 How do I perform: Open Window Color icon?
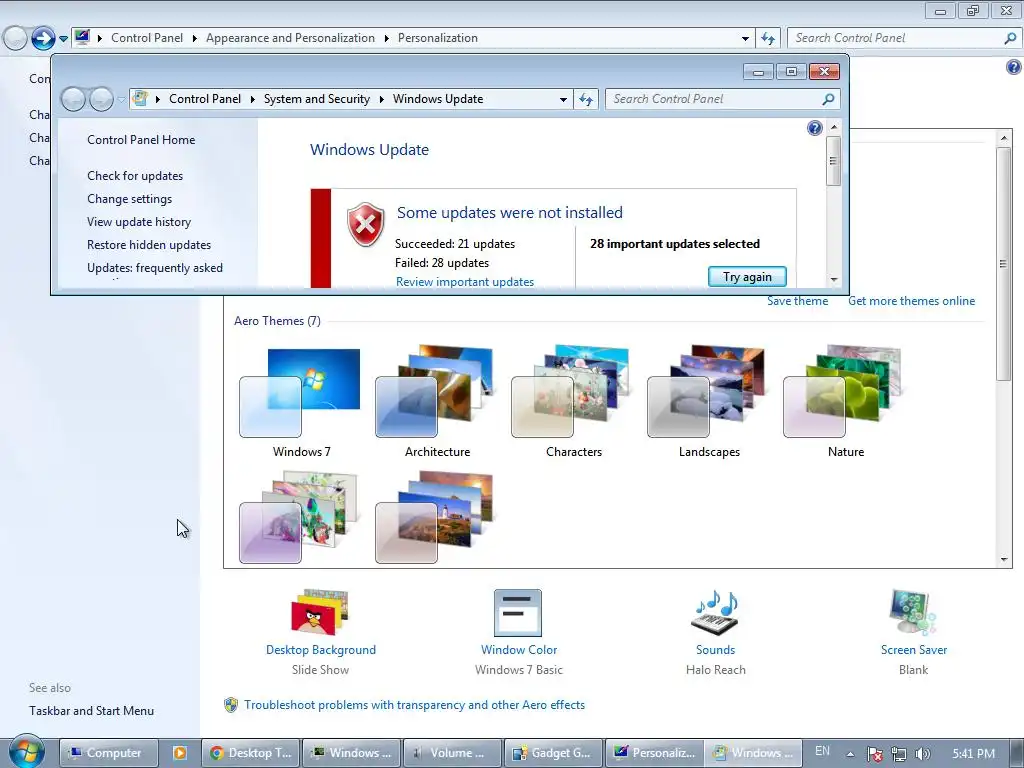tap(518, 613)
